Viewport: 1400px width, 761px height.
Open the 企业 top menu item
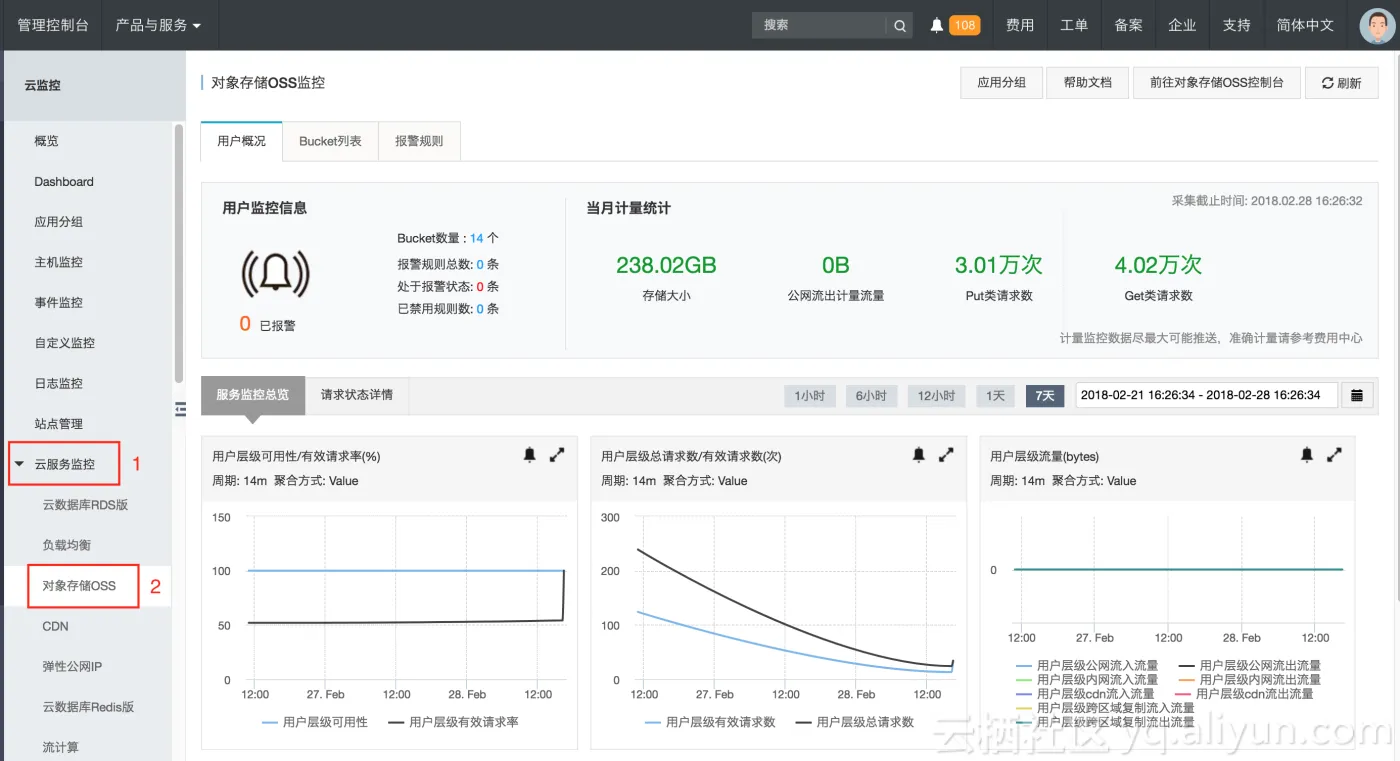(1182, 25)
